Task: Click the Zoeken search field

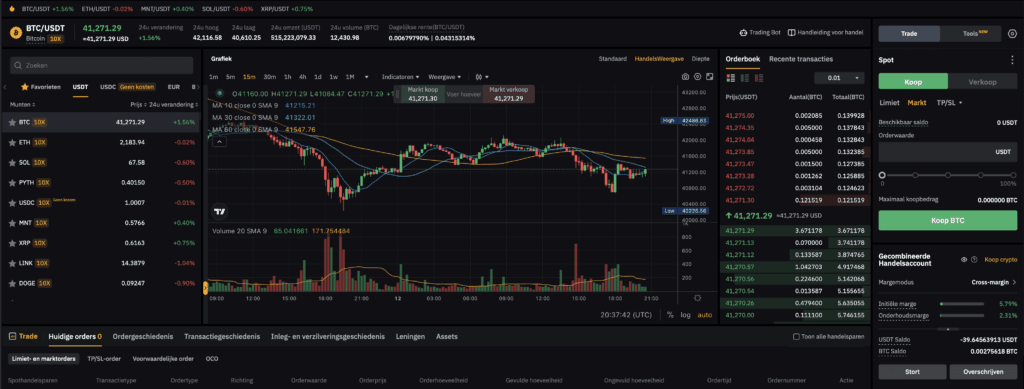Action: [101, 65]
